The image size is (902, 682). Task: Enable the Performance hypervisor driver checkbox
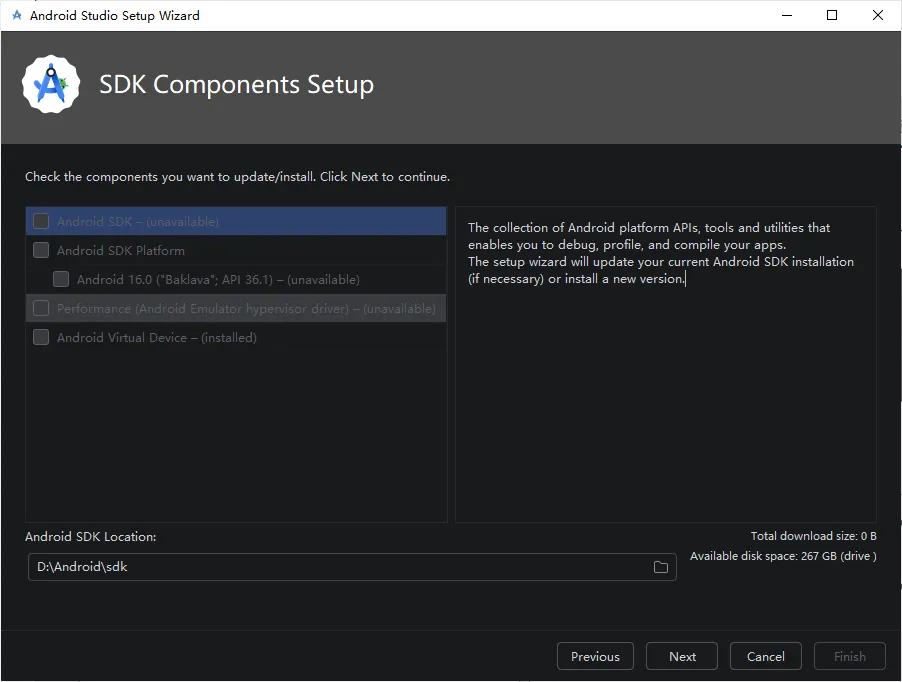pyautogui.click(x=41, y=308)
